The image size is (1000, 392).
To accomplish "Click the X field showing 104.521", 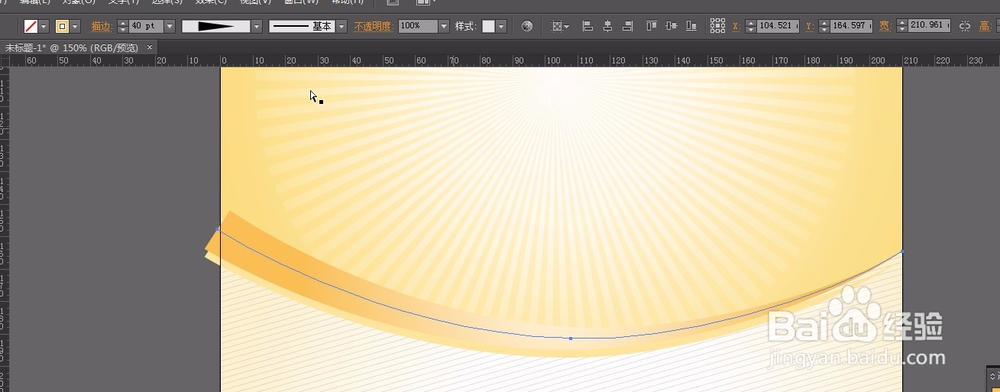I will point(778,26).
